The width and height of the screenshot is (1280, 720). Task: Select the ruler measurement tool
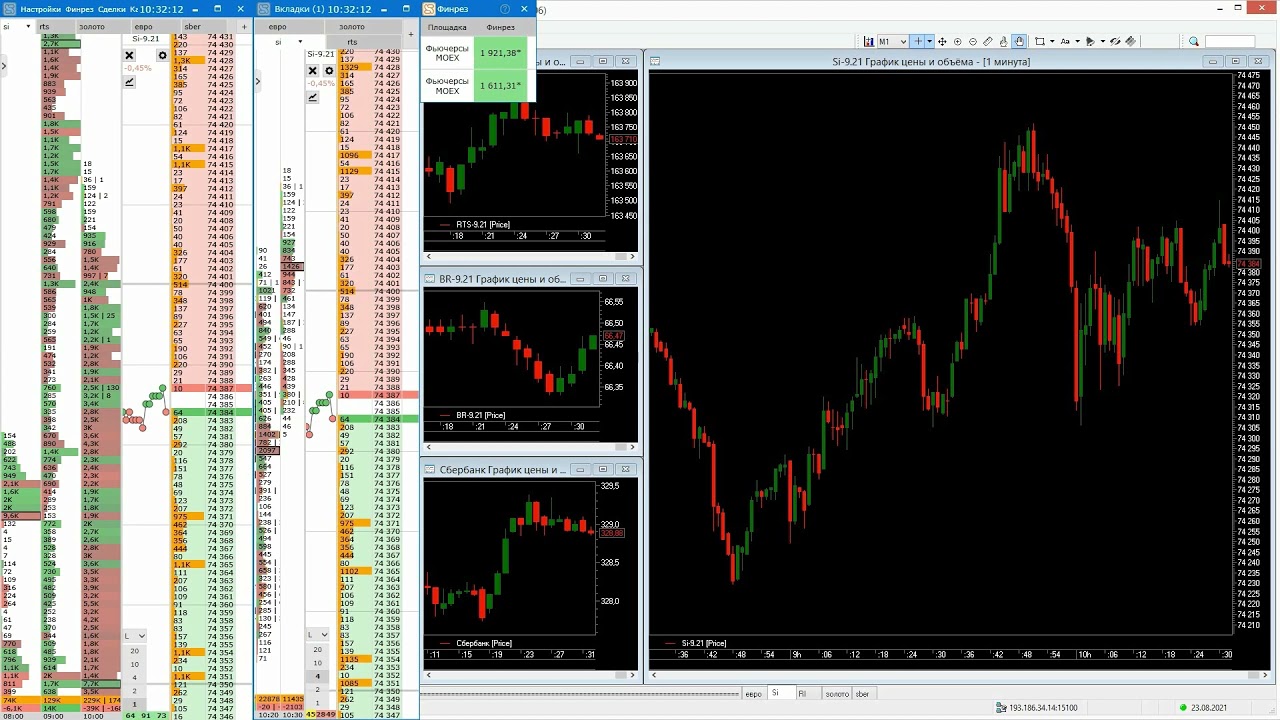click(988, 42)
